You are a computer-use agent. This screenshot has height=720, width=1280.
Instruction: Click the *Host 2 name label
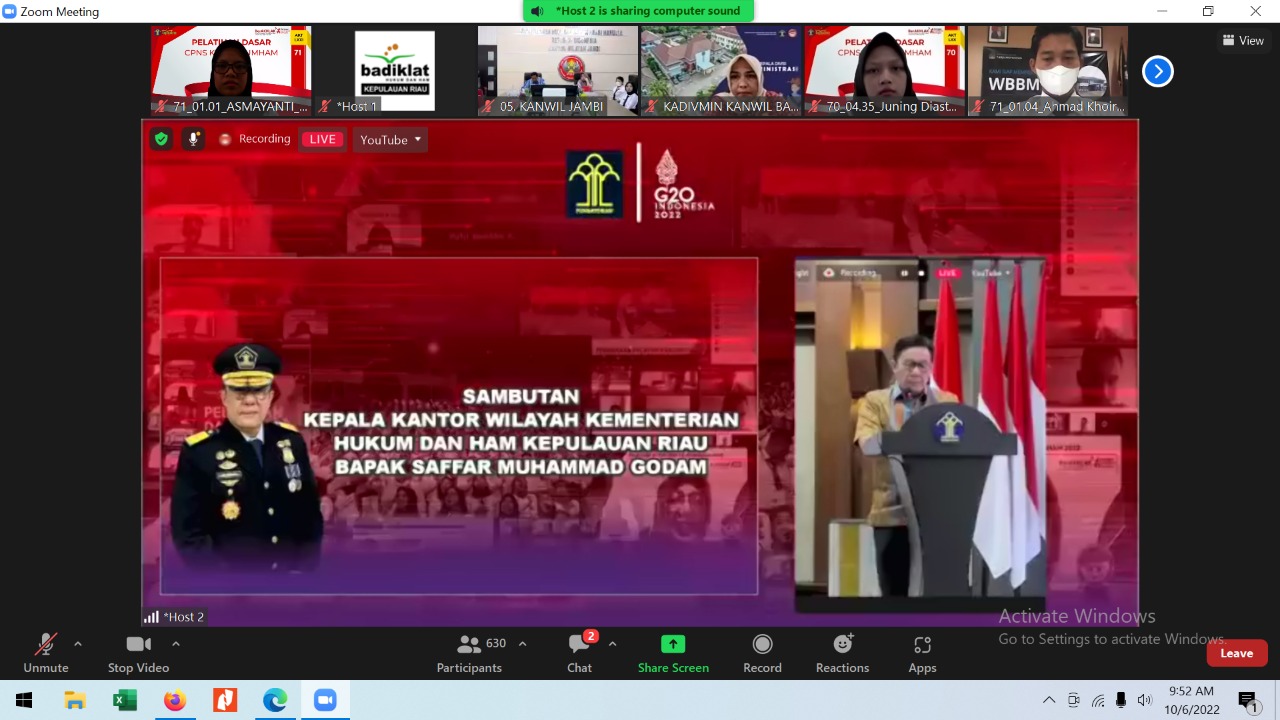[183, 617]
